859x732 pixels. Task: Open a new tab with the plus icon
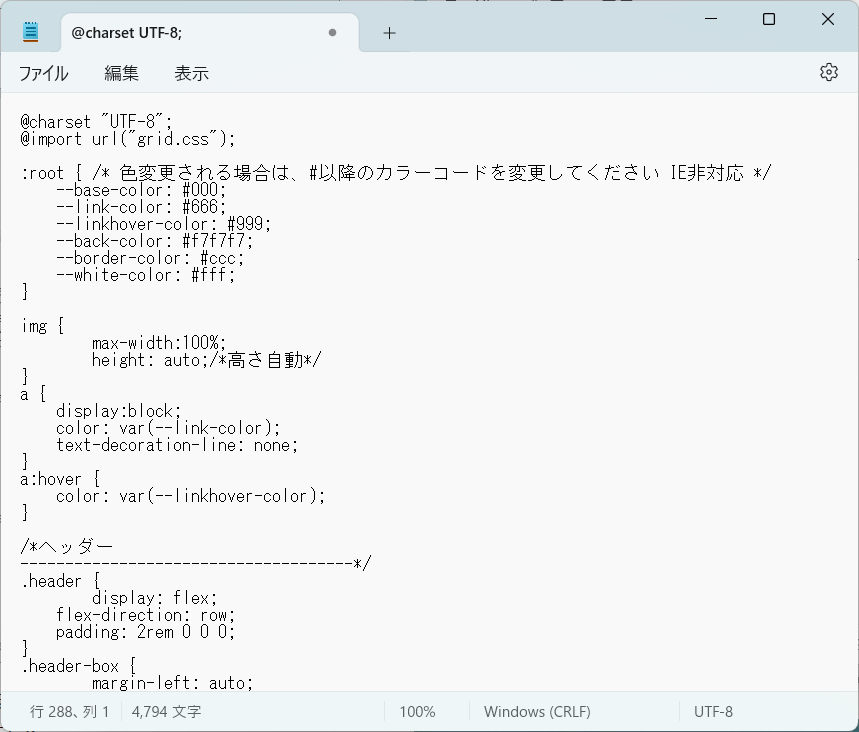pyautogui.click(x=388, y=32)
